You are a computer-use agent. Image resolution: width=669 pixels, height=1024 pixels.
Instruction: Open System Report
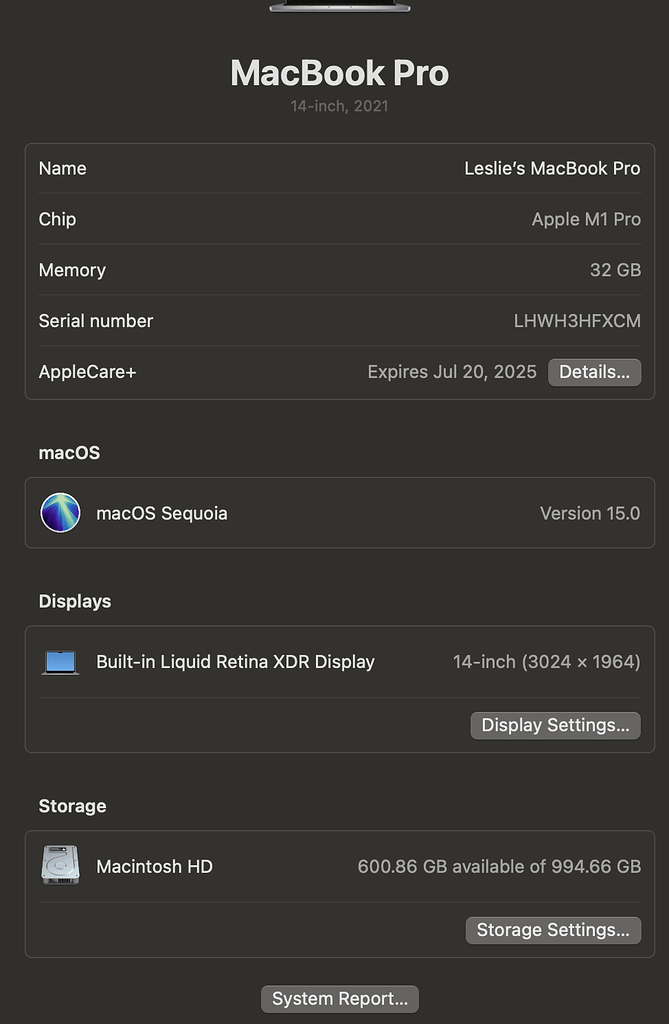pos(339,998)
